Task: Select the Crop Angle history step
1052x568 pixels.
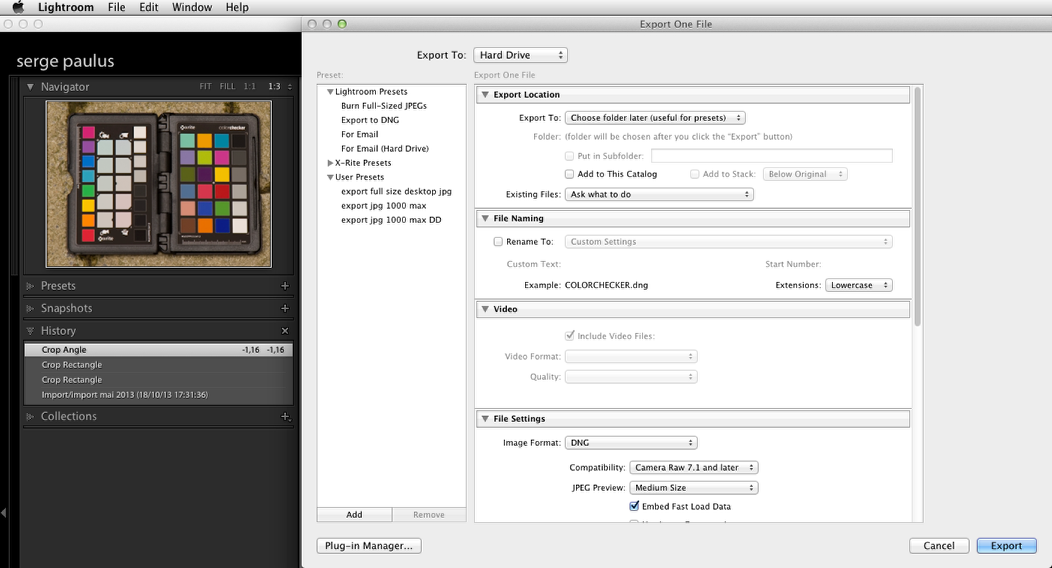Action: tap(158, 349)
